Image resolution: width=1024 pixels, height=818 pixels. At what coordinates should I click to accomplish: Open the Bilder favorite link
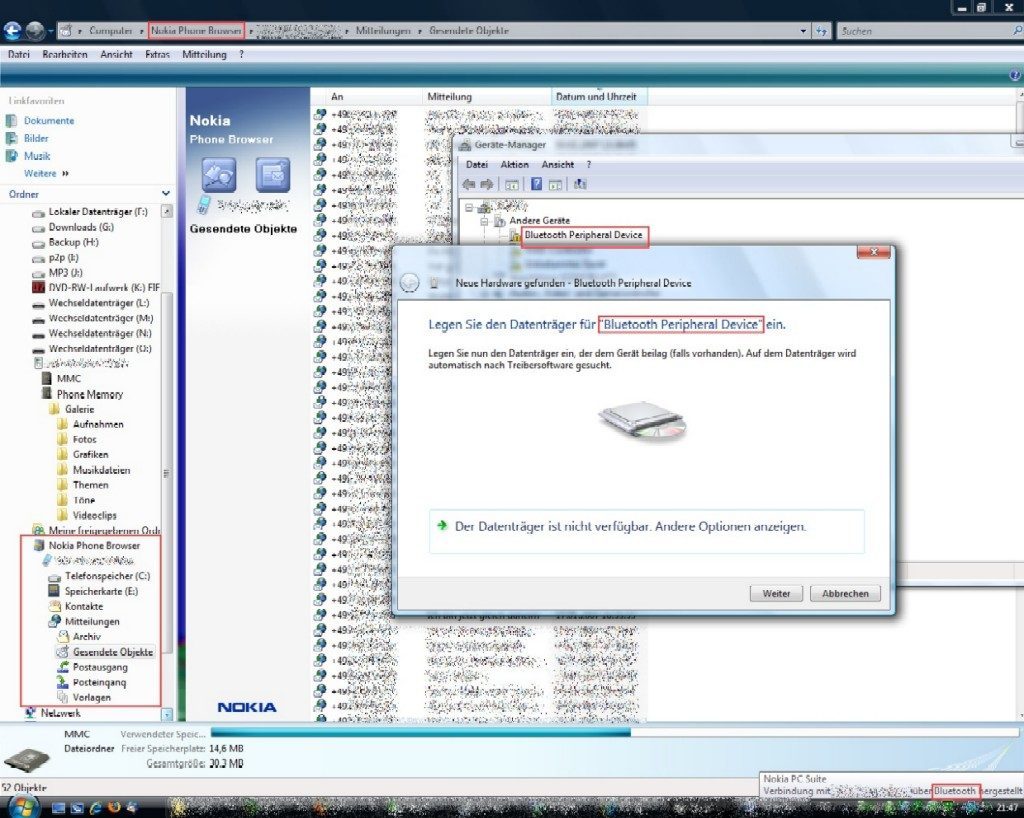click(36, 138)
